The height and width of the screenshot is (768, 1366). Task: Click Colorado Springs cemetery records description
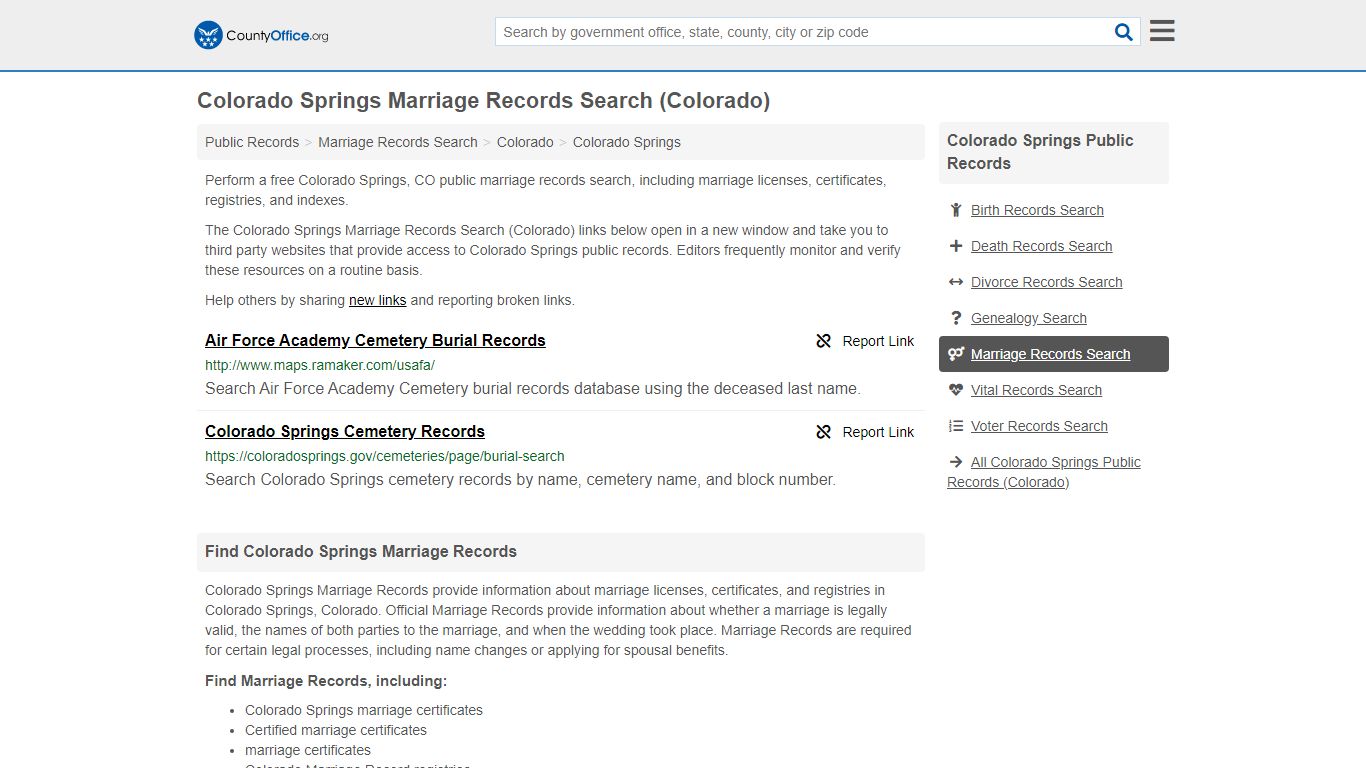(520, 479)
